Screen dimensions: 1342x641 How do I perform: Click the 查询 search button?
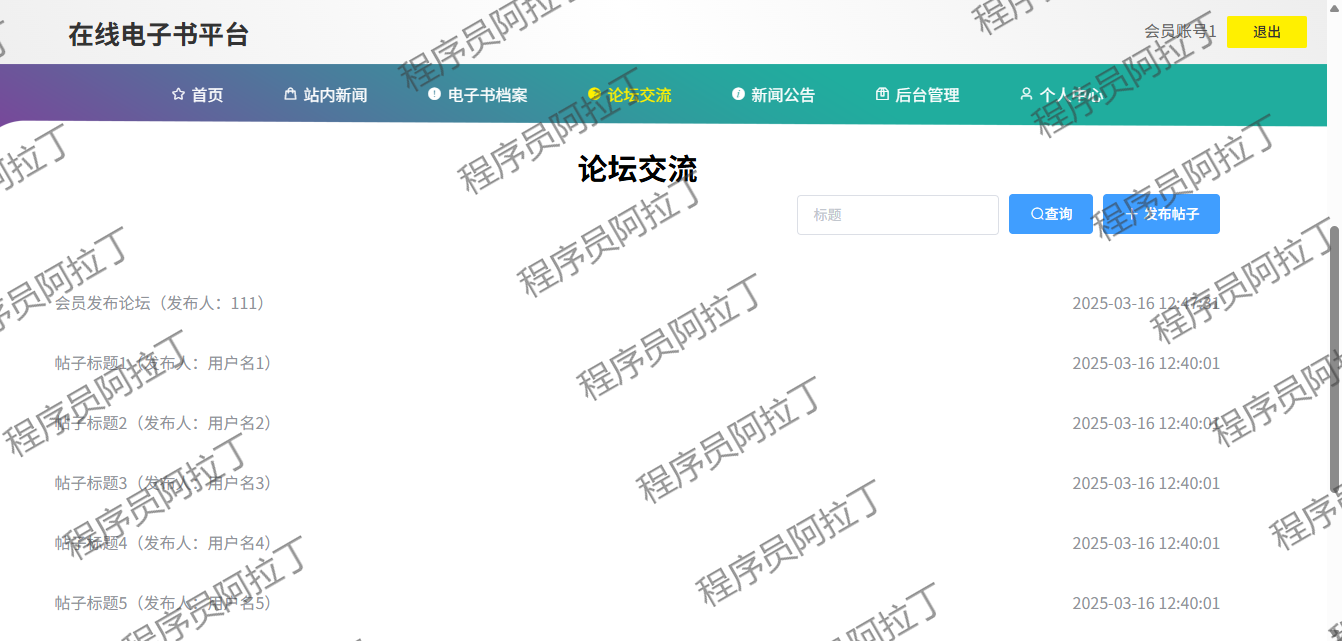point(1051,214)
